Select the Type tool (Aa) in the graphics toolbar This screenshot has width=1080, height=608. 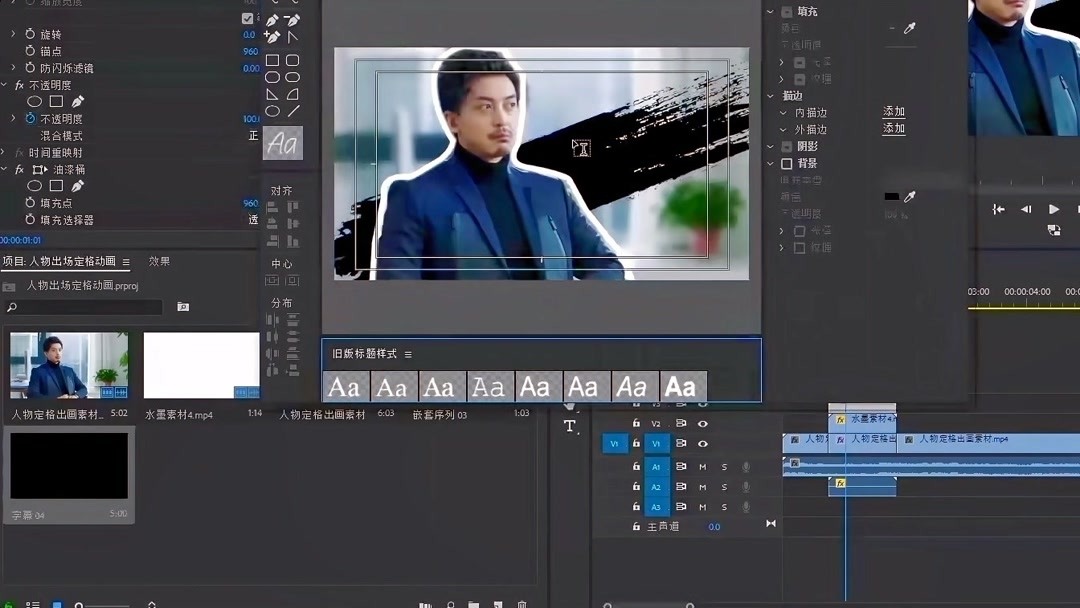click(283, 141)
